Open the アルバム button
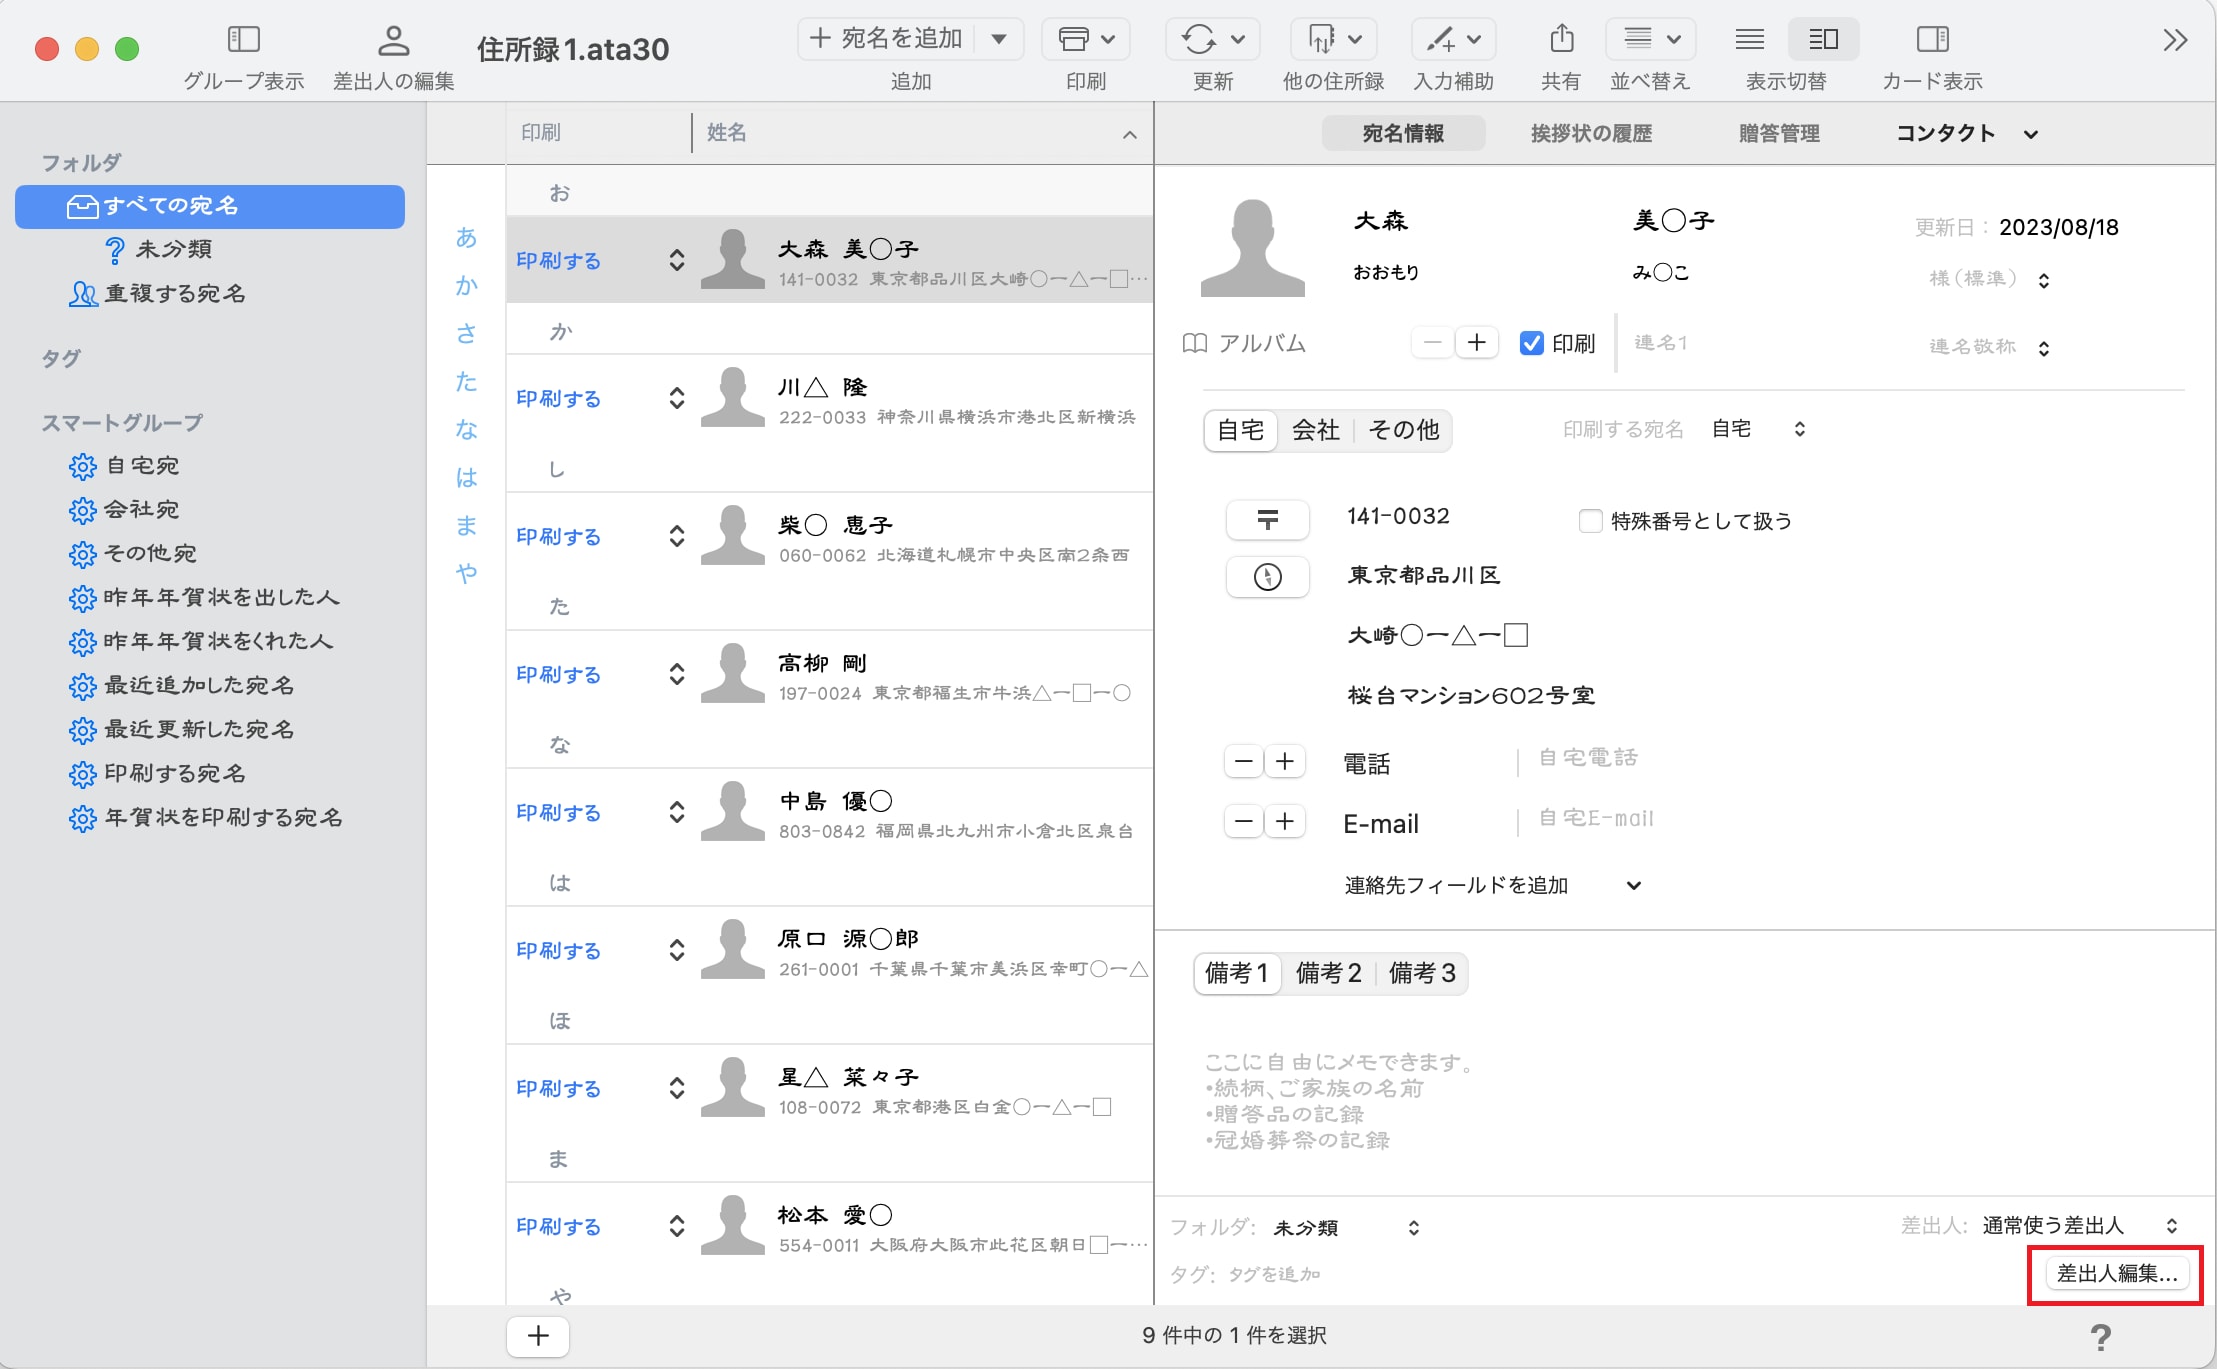2217x1369 pixels. point(1244,343)
